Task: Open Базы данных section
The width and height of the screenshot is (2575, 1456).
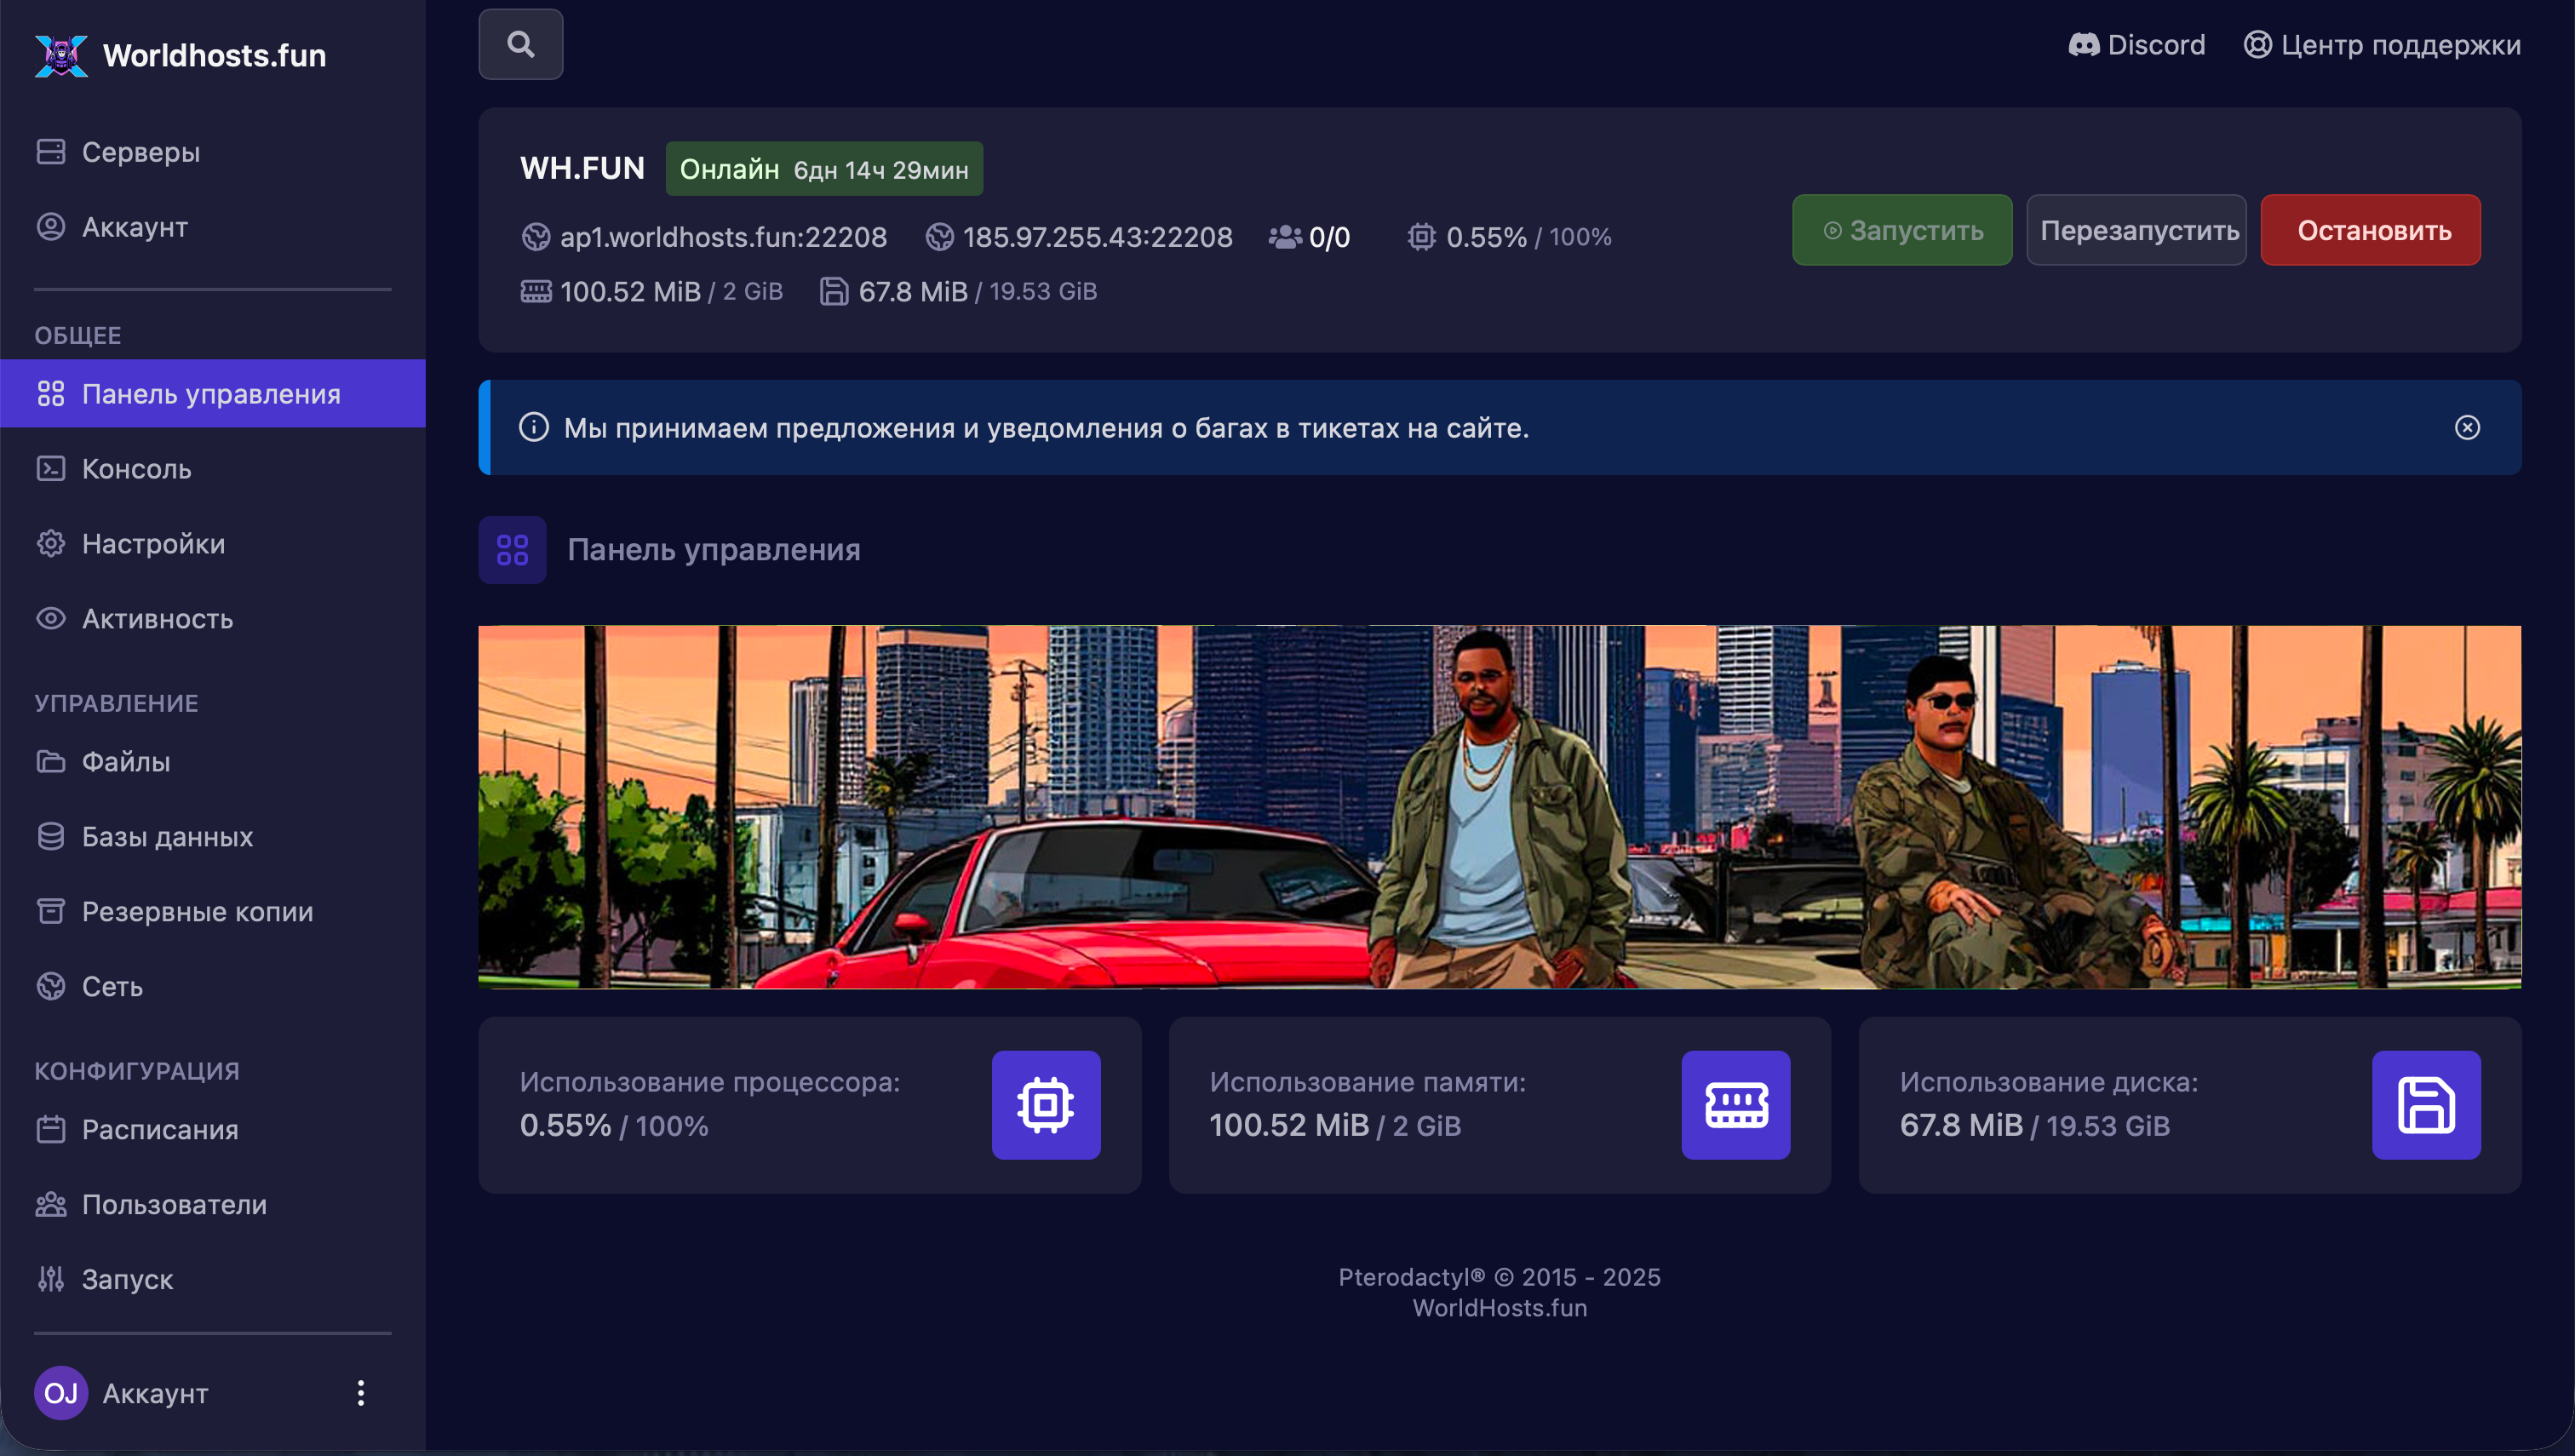Action: click(x=167, y=836)
